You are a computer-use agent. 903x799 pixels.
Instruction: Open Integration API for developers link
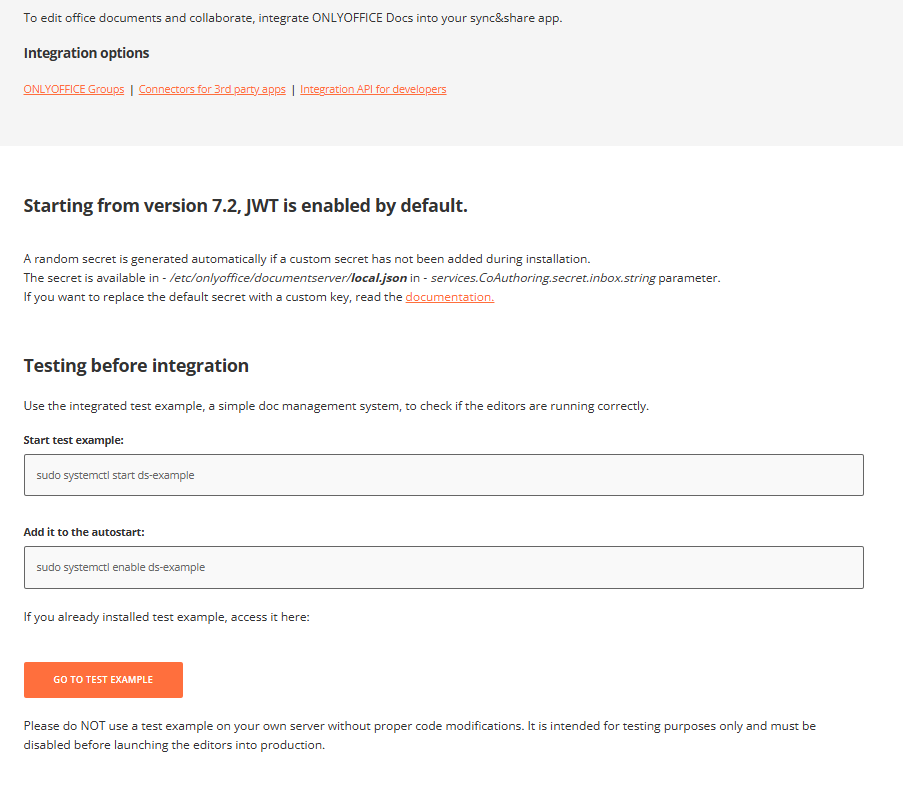click(x=373, y=89)
